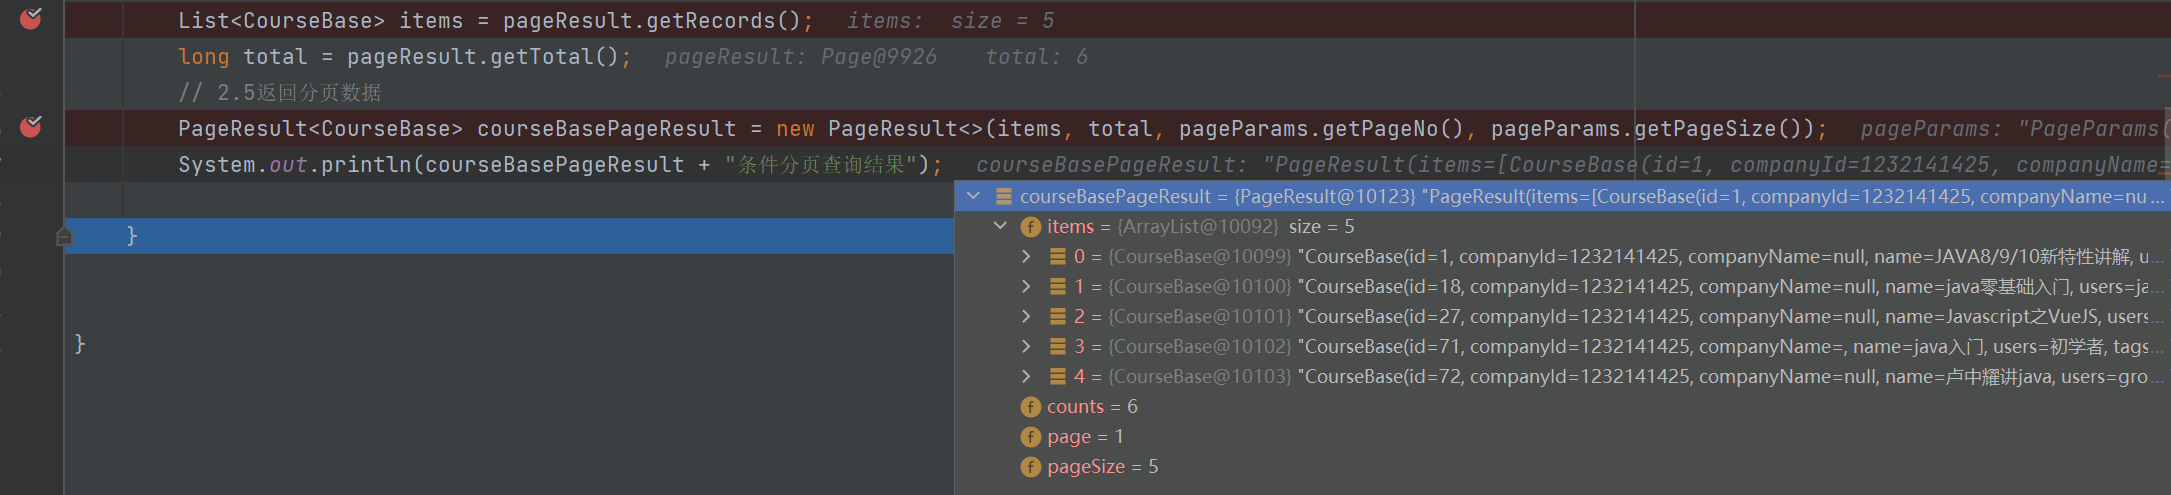
Task: Click inline hint 'pageResult: Page@9926'
Action: click(x=801, y=57)
